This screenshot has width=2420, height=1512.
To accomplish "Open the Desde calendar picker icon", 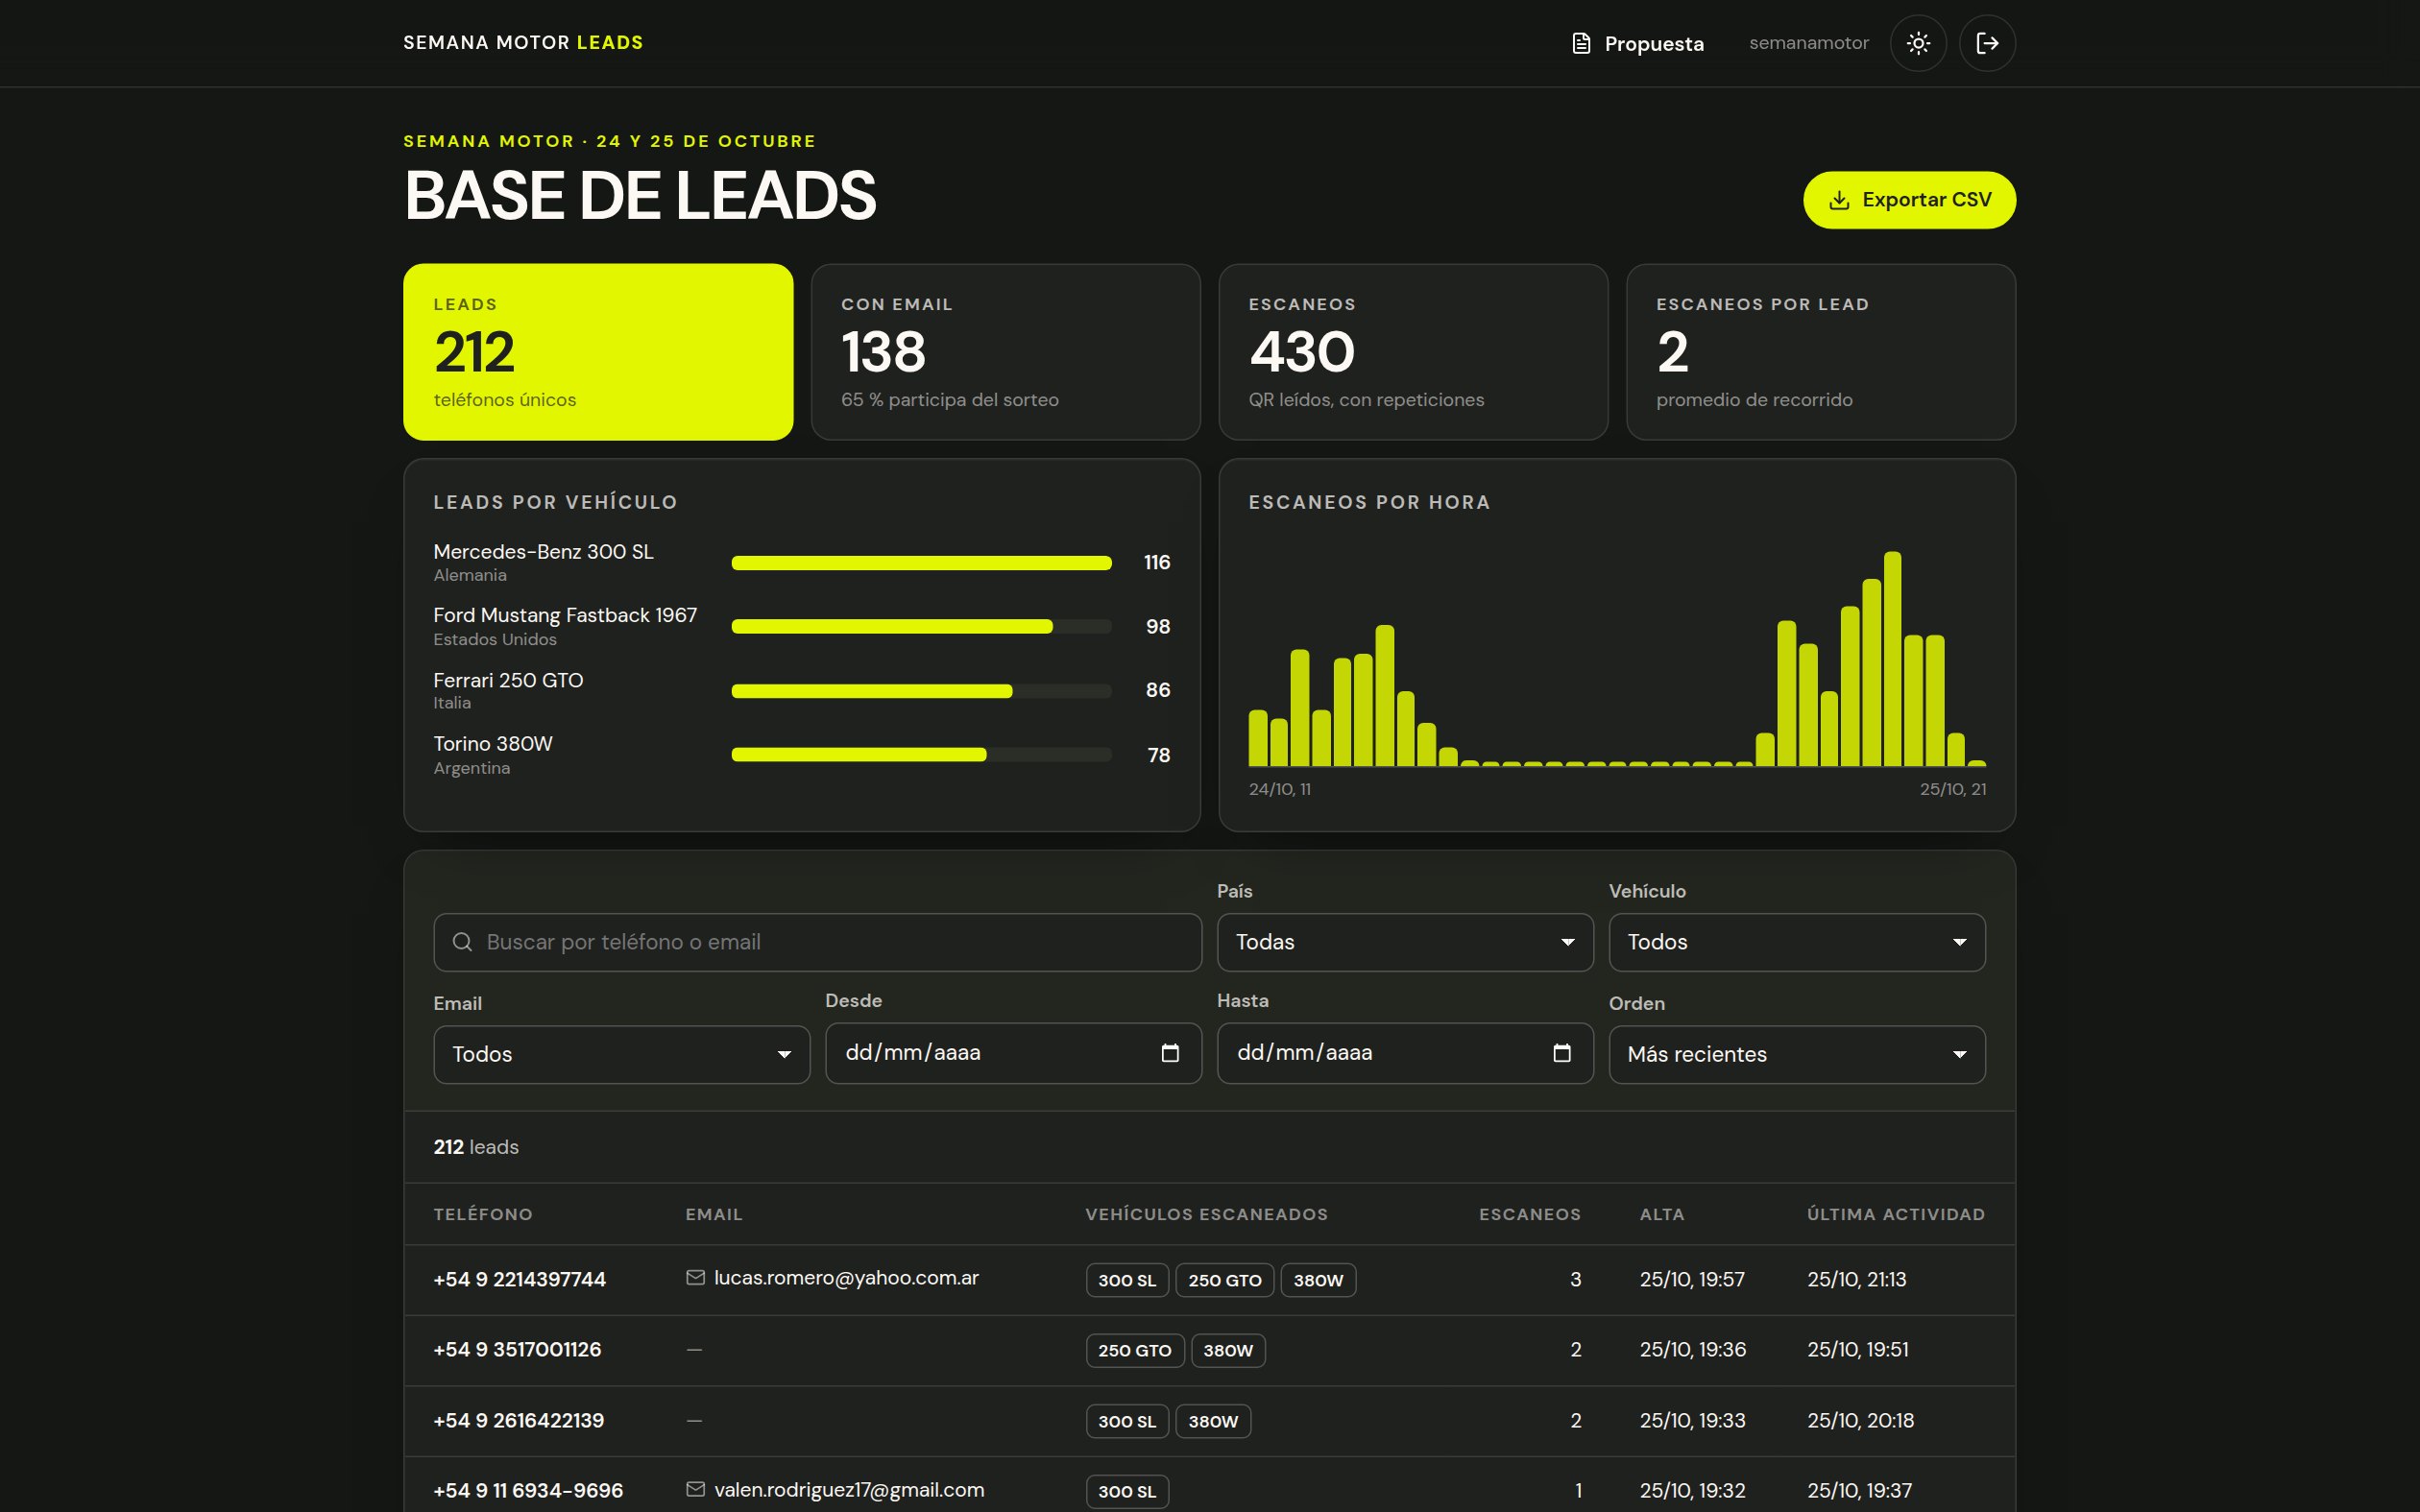I will point(1170,1053).
